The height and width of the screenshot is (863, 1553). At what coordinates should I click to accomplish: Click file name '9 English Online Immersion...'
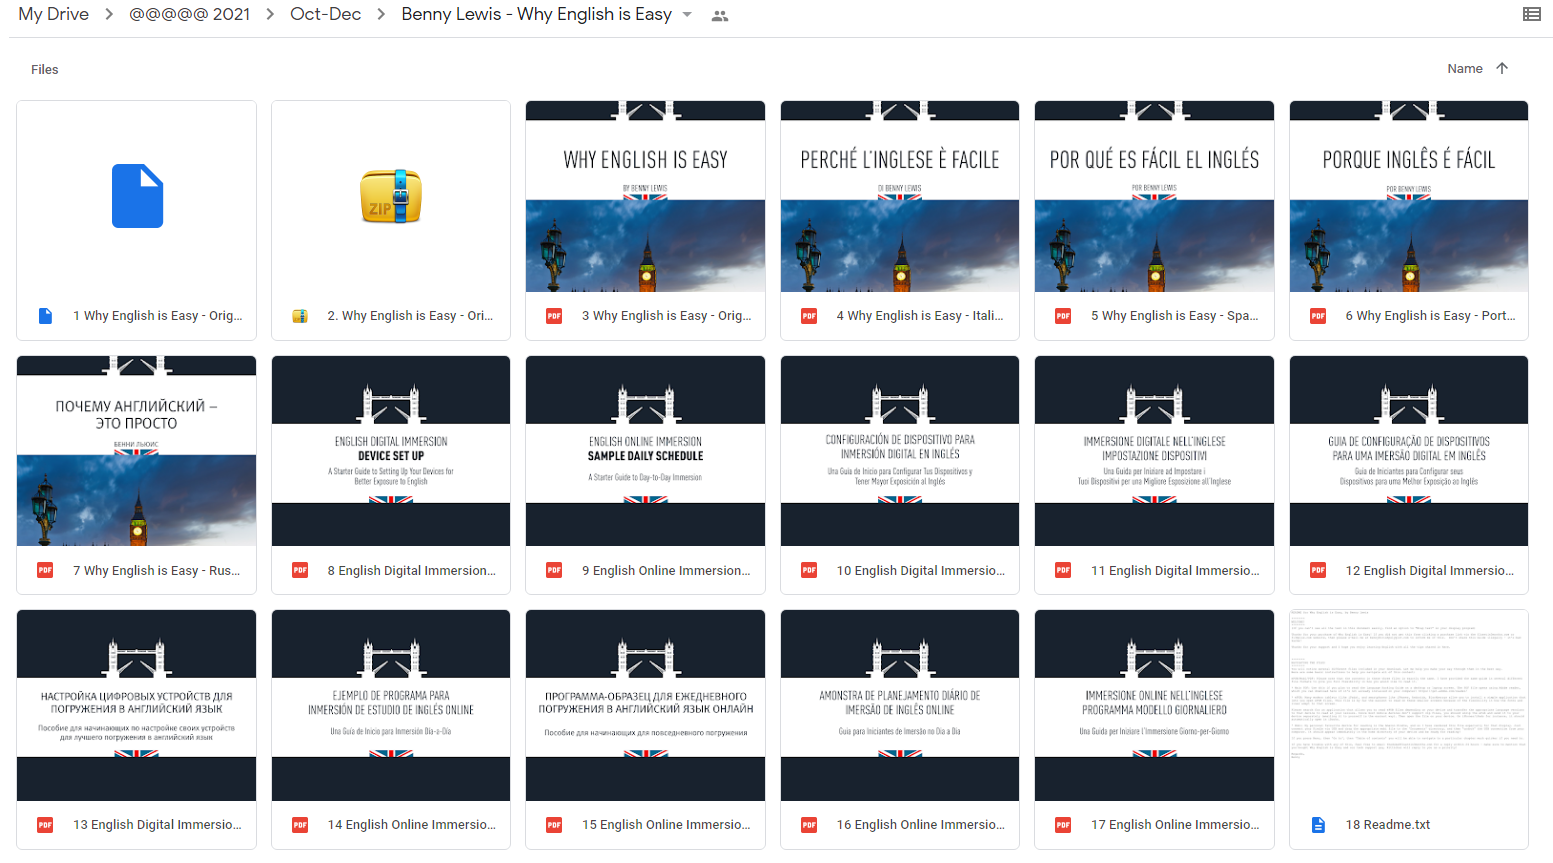(x=666, y=571)
